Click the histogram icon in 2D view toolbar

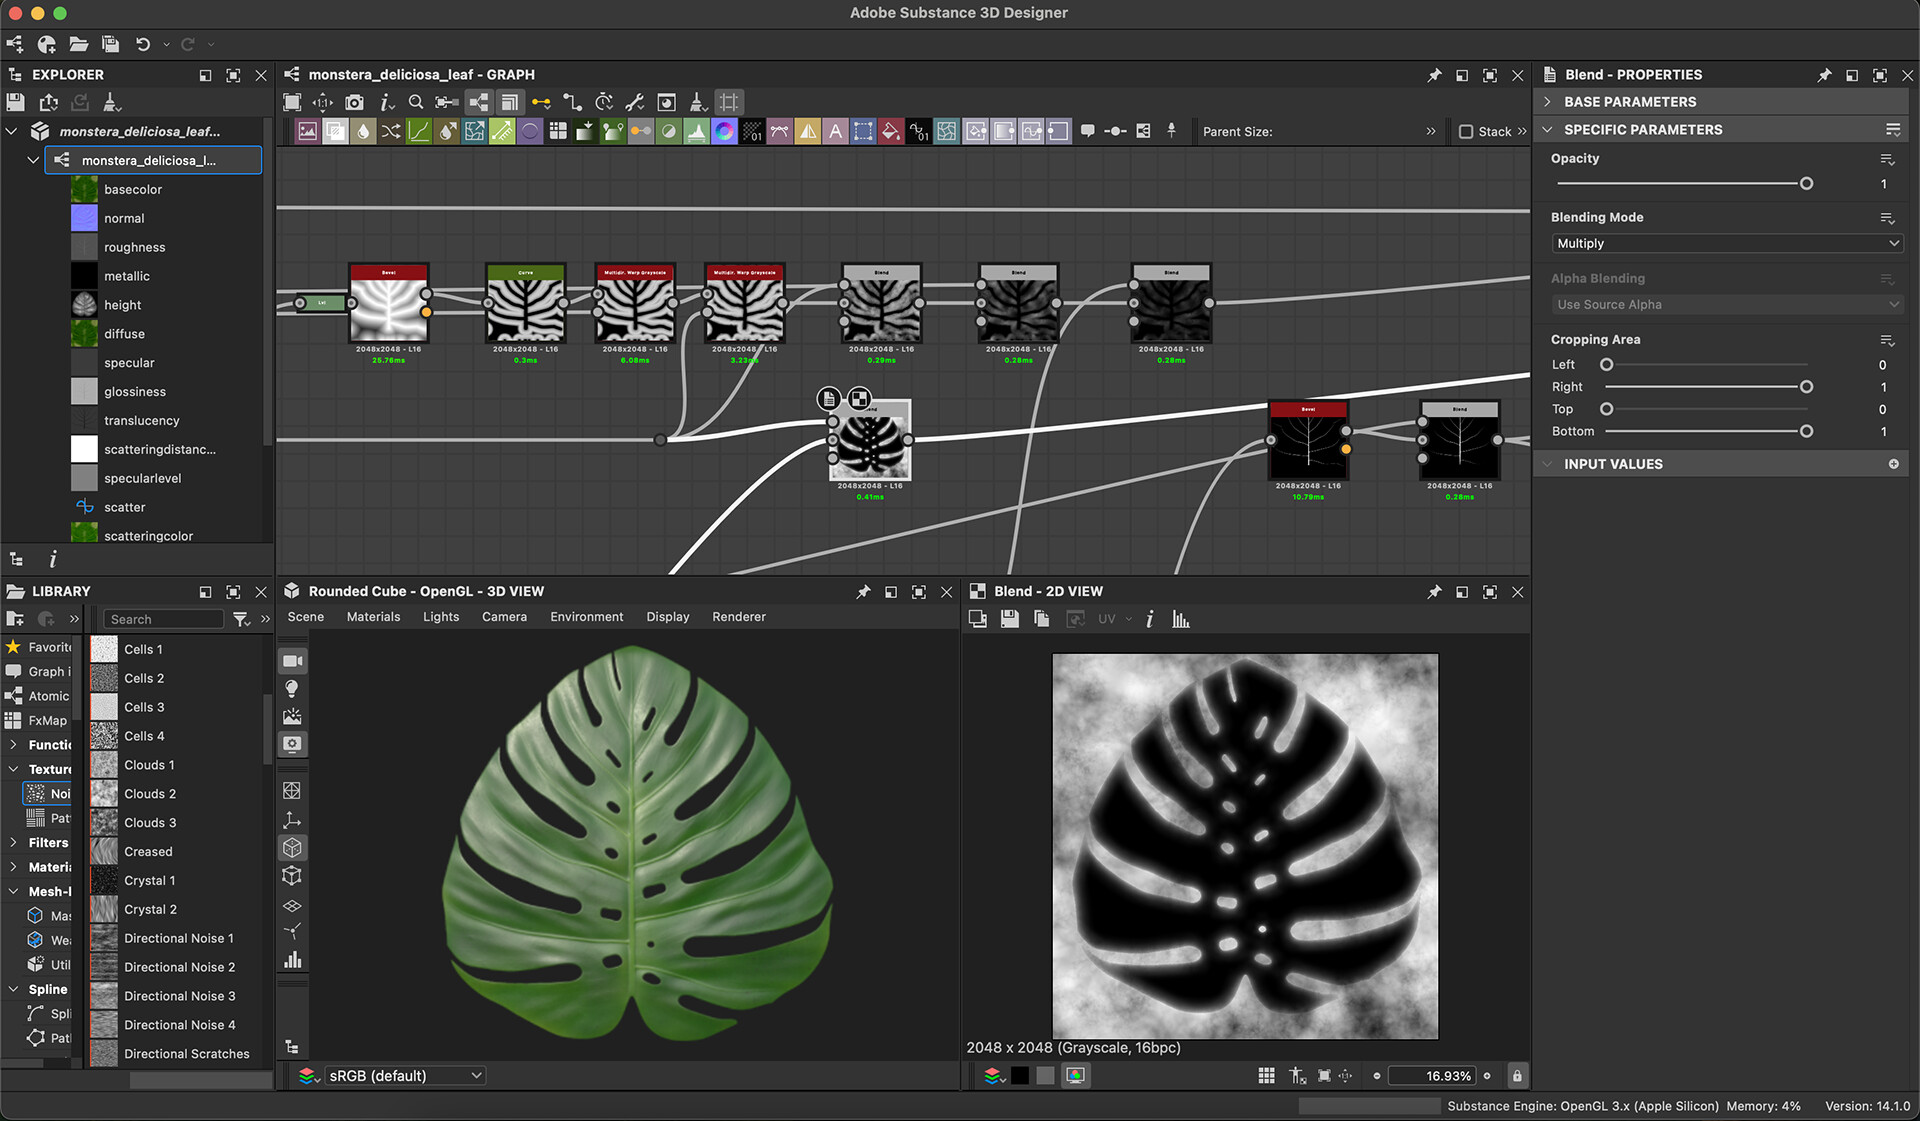pyautogui.click(x=1181, y=618)
